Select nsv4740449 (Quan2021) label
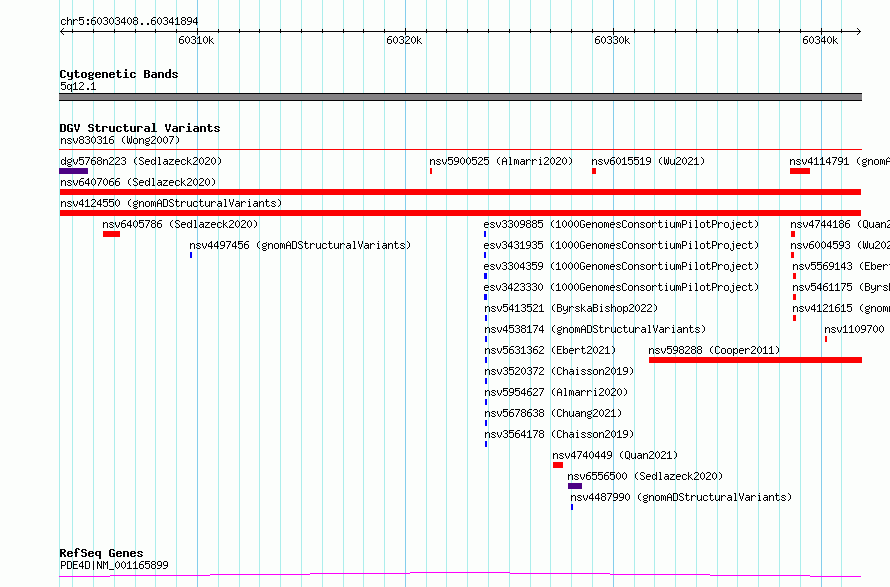The image size is (890, 587). tap(615, 455)
